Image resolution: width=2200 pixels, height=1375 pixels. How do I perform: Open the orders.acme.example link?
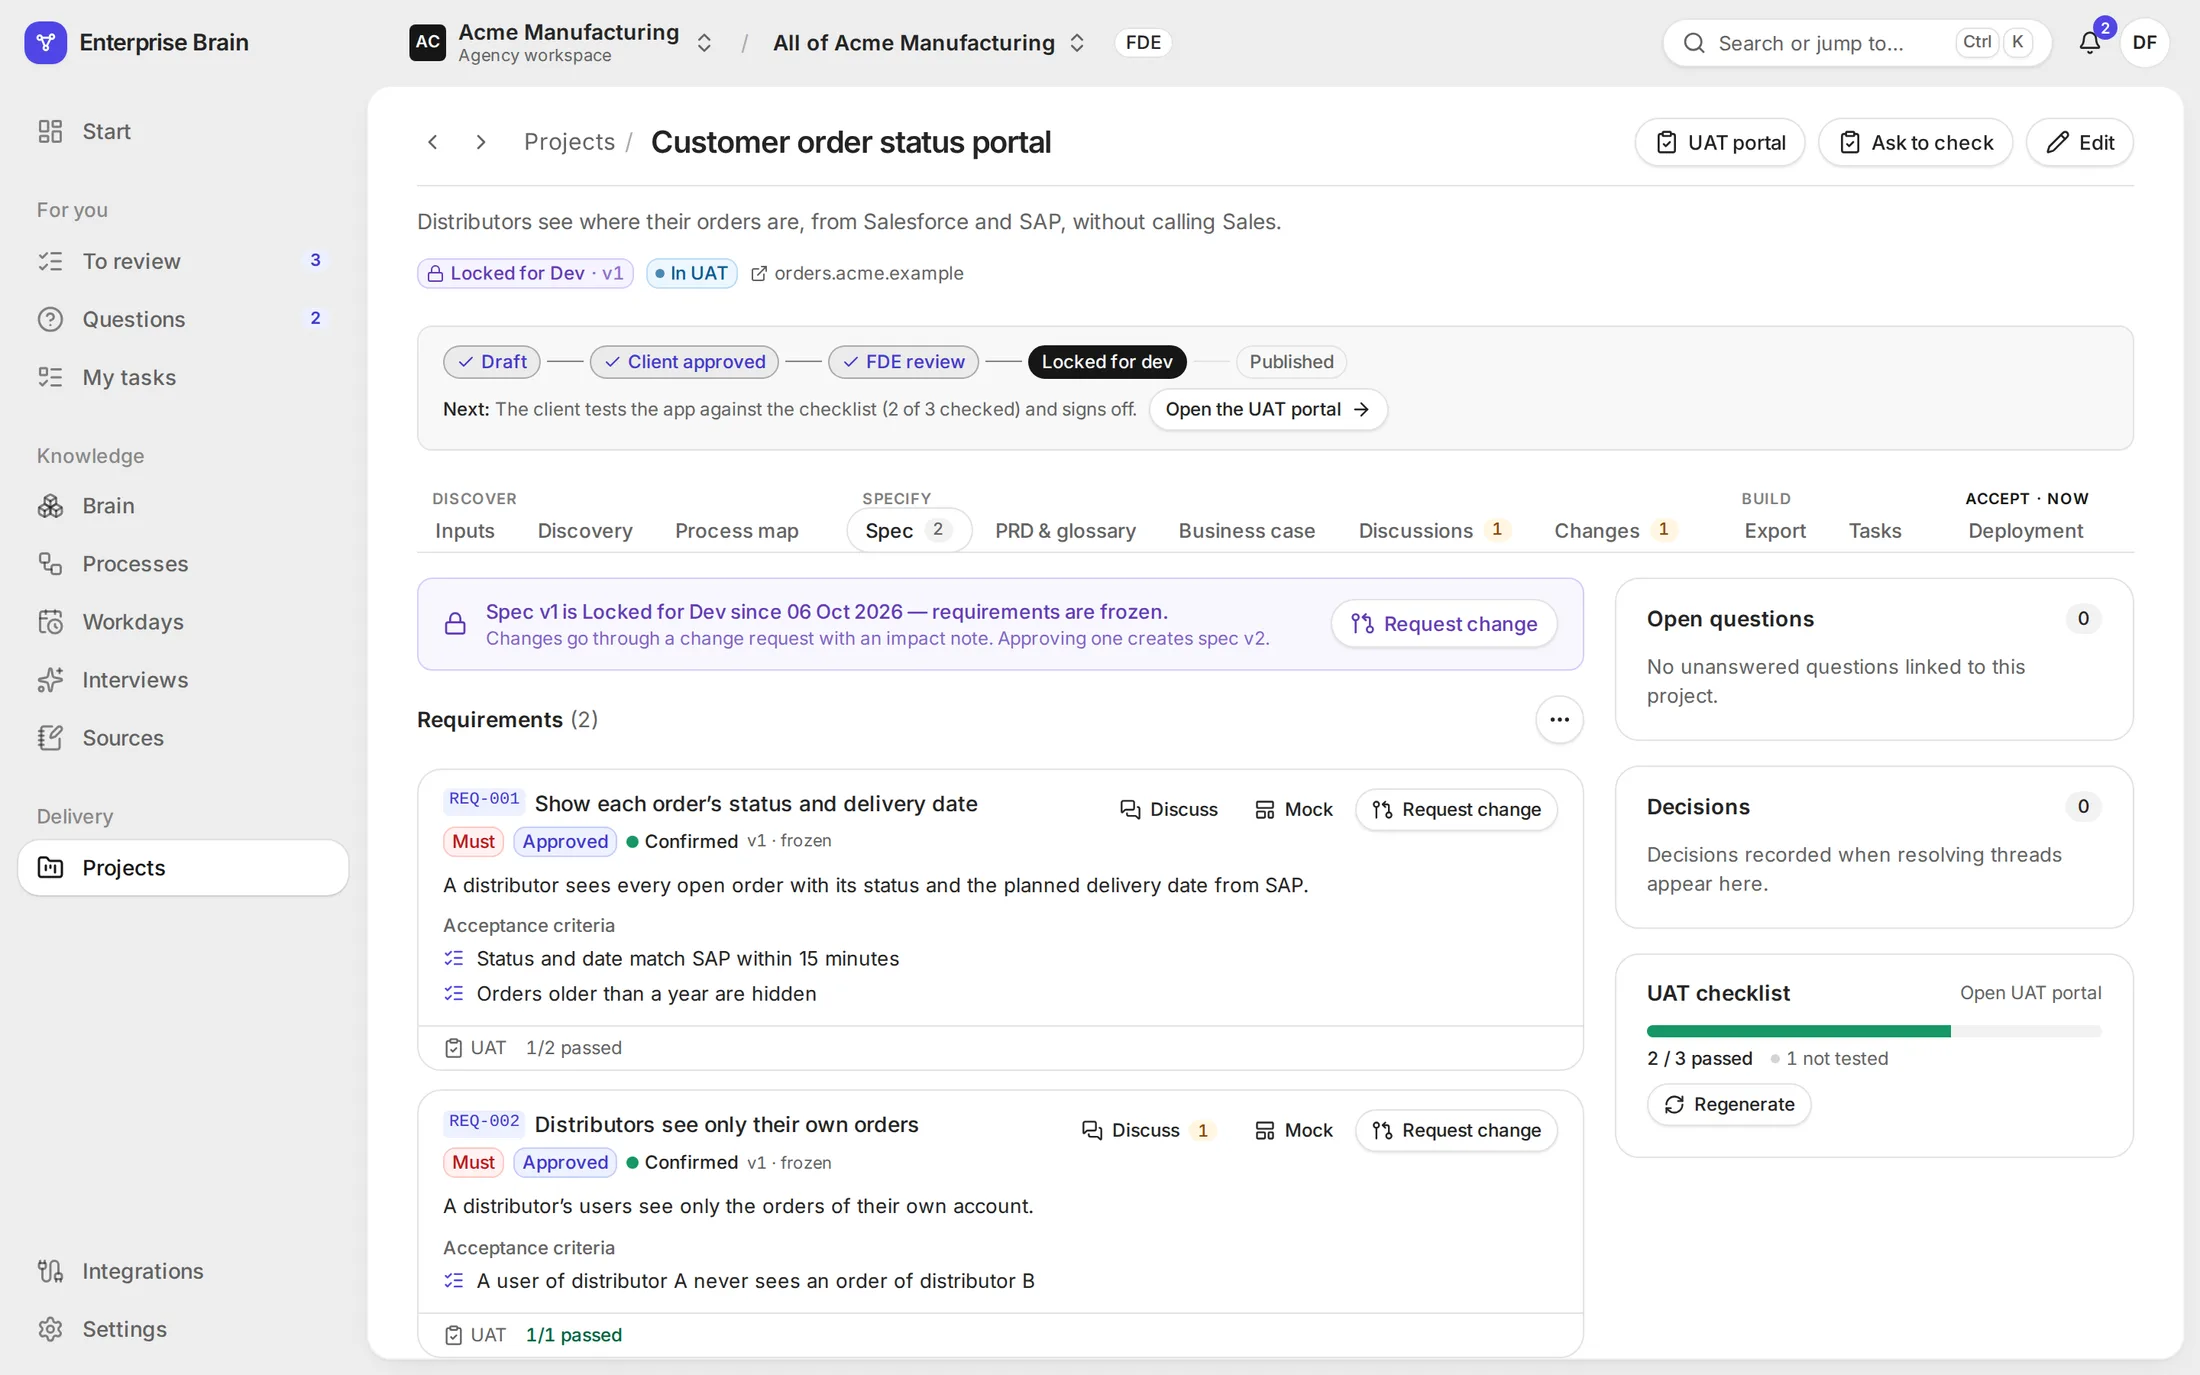click(x=857, y=274)
